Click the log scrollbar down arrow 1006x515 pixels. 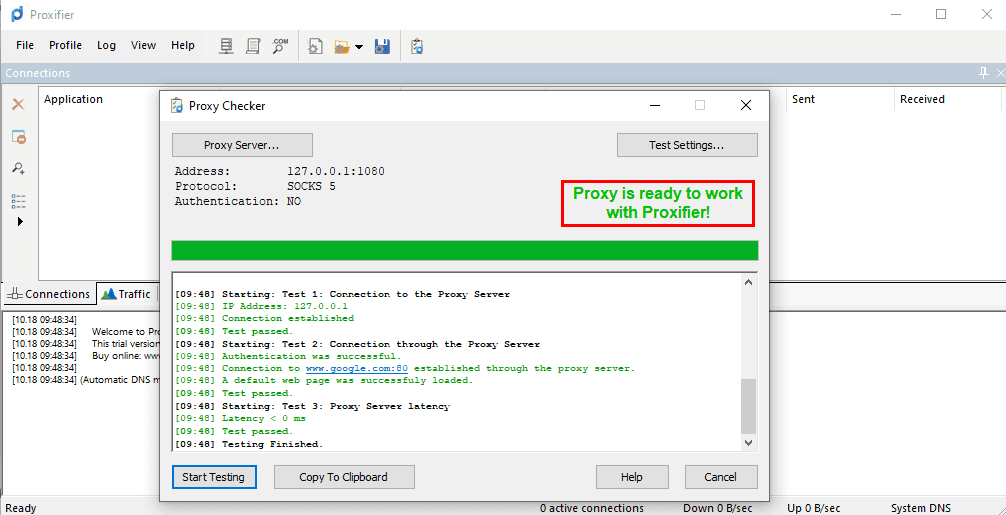(x=749, y=443)
